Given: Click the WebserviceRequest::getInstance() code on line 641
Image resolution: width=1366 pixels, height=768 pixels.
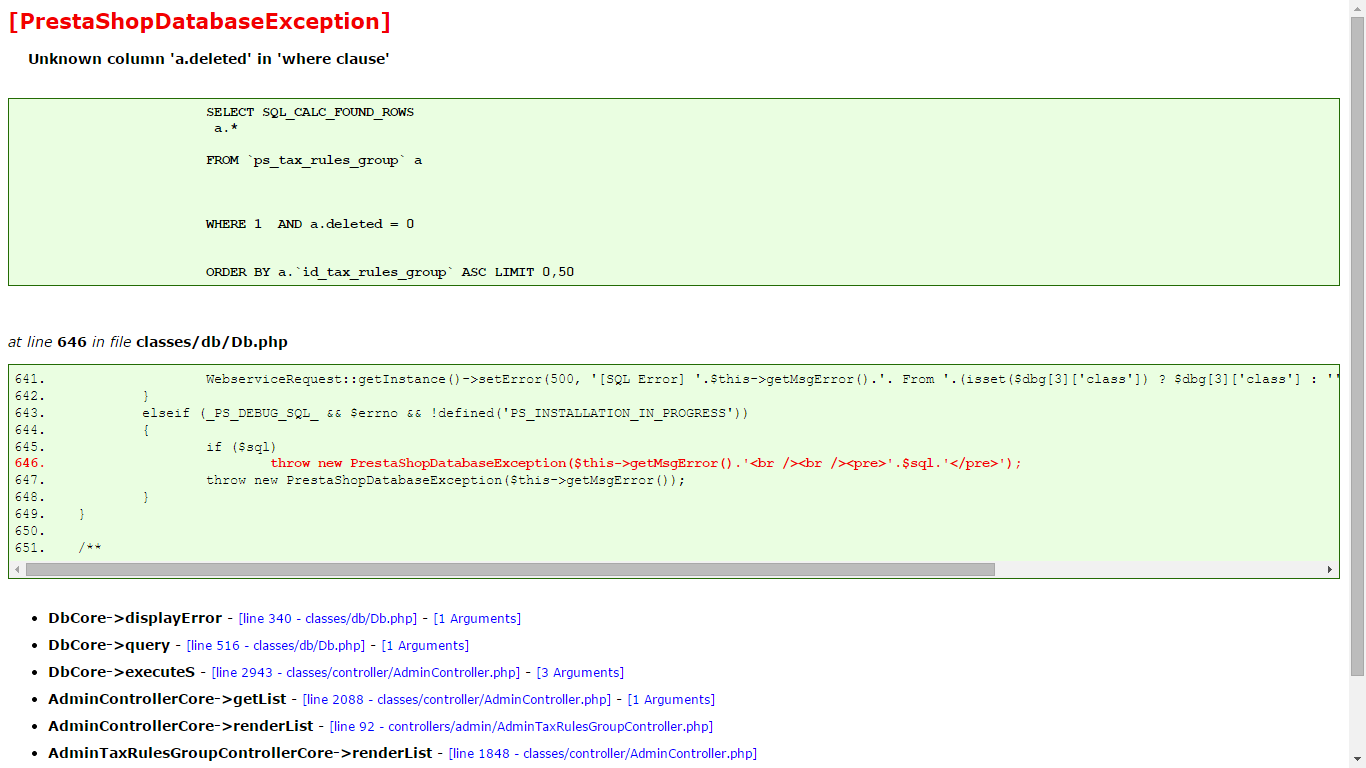Looking at the screenshot, I should tap(772, 379).
